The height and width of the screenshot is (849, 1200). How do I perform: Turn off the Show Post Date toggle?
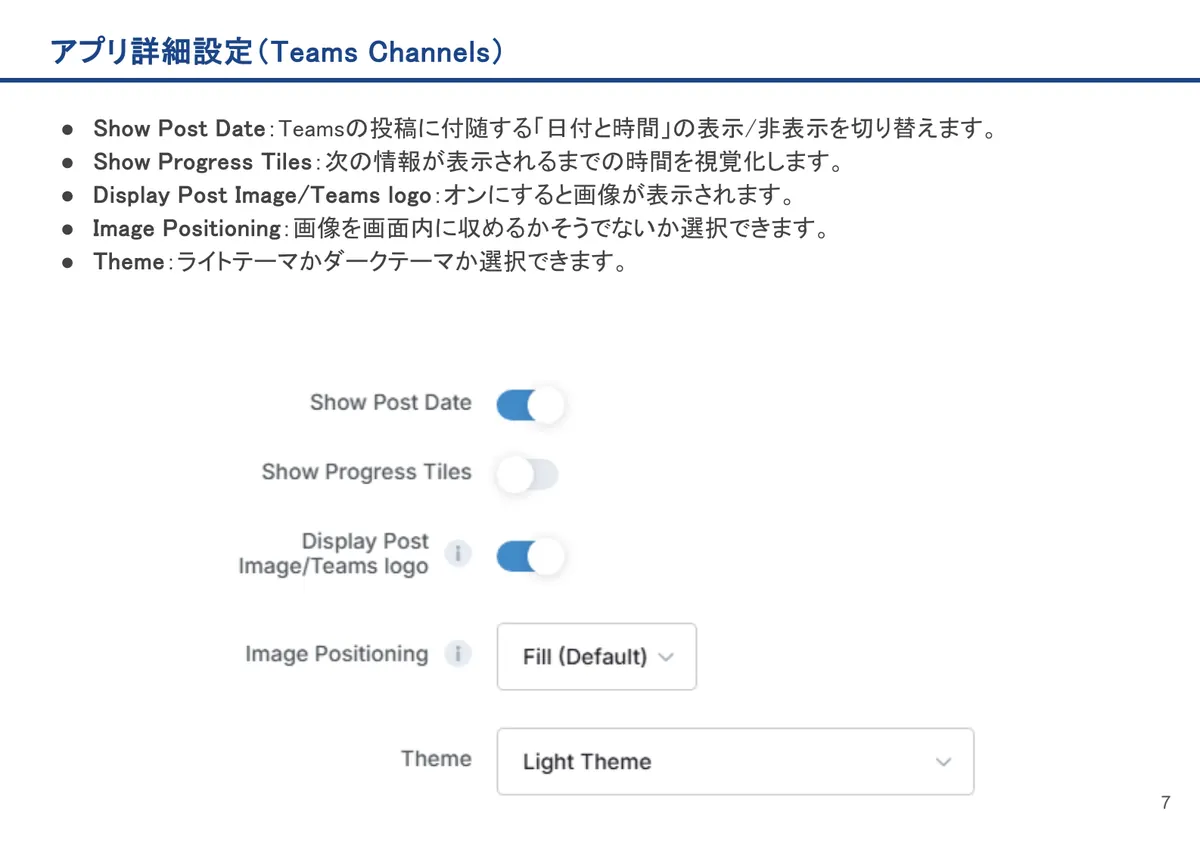[530, 405]
